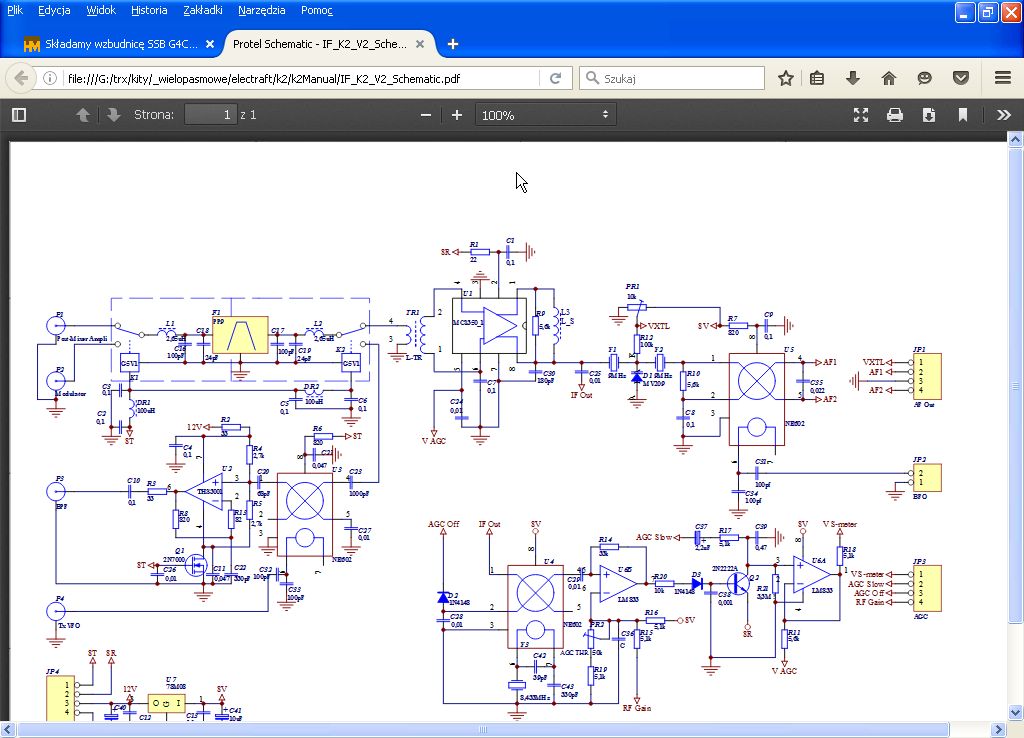Screen dimensions: 1024x738
Task: Go to the previous PDF page
Action: pos(84,115)
